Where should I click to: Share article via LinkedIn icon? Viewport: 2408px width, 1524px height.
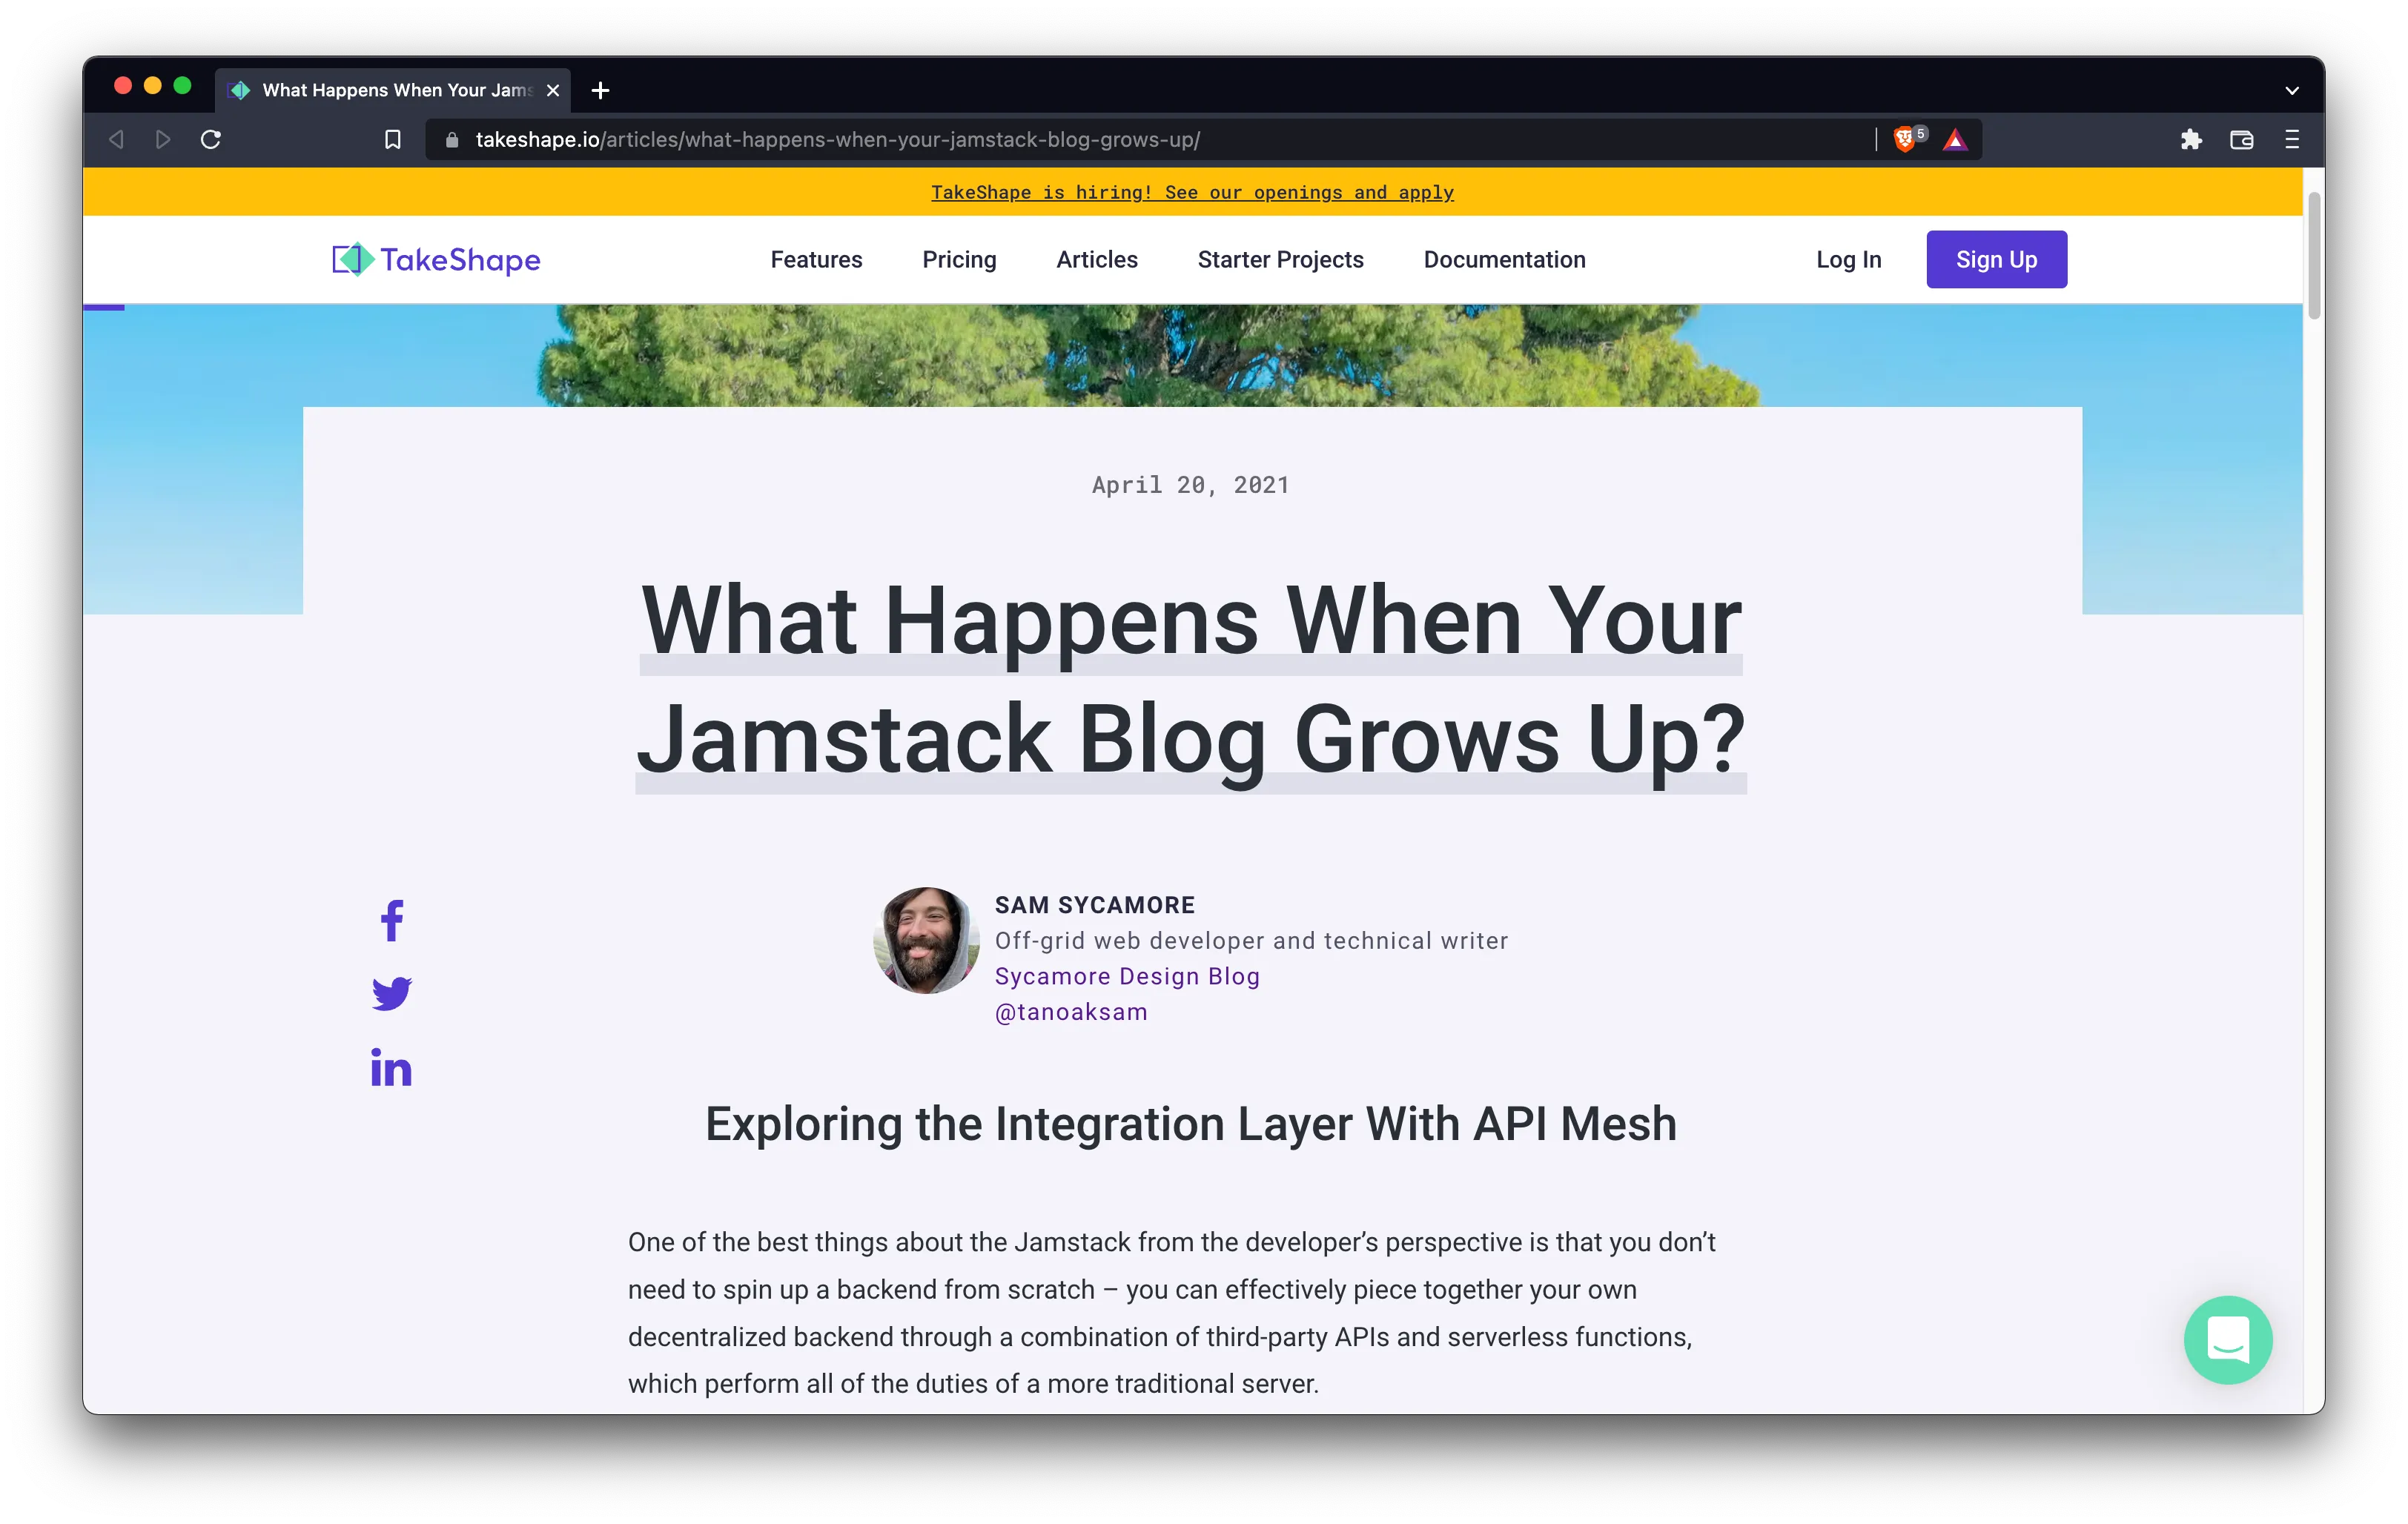click(391, 1068)
